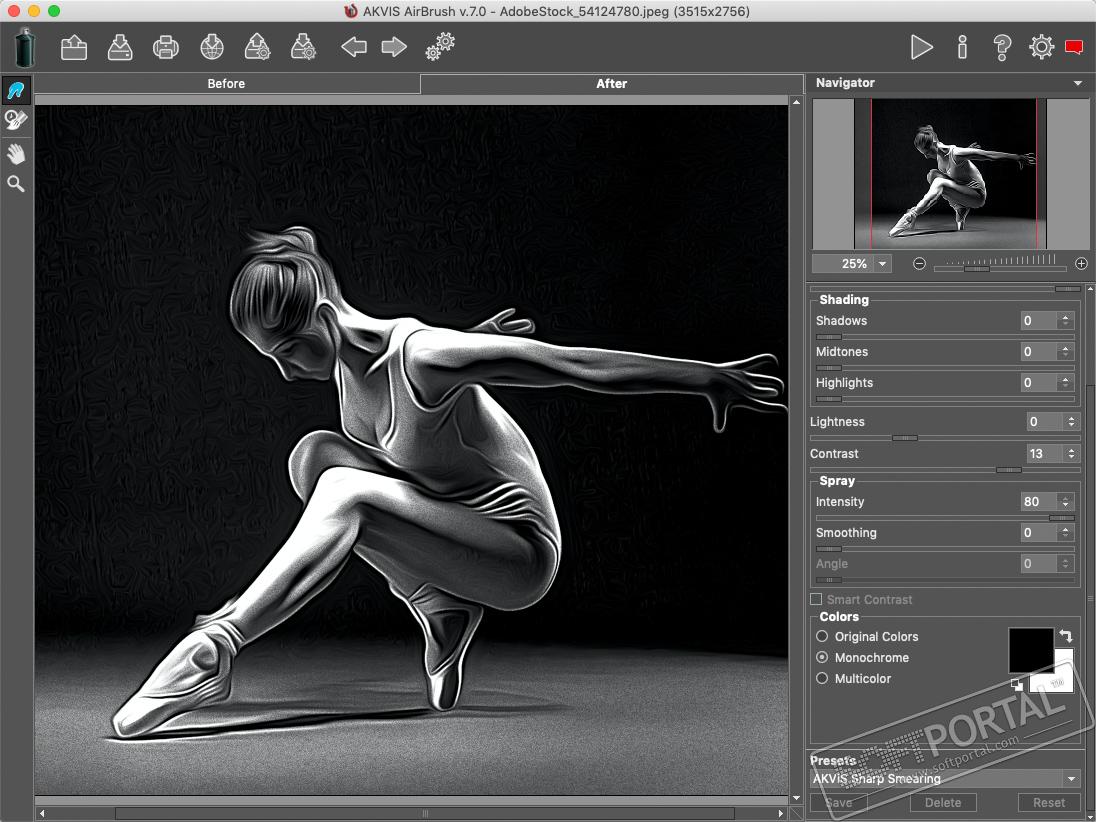Expand the AKVIS Sharp Smearing presets dropdown
This screenshot has width=1096, height=822.
(x=1071, y=779)
